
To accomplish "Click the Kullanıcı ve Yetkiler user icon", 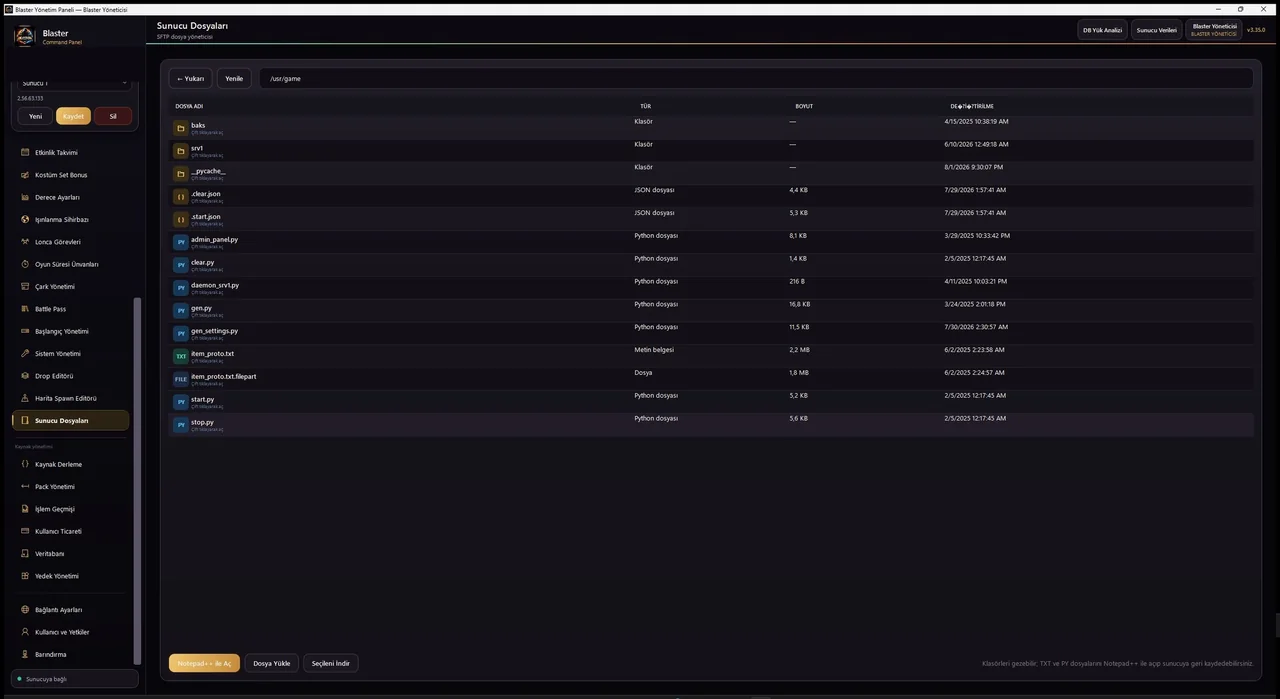I will tap(25, 632).
